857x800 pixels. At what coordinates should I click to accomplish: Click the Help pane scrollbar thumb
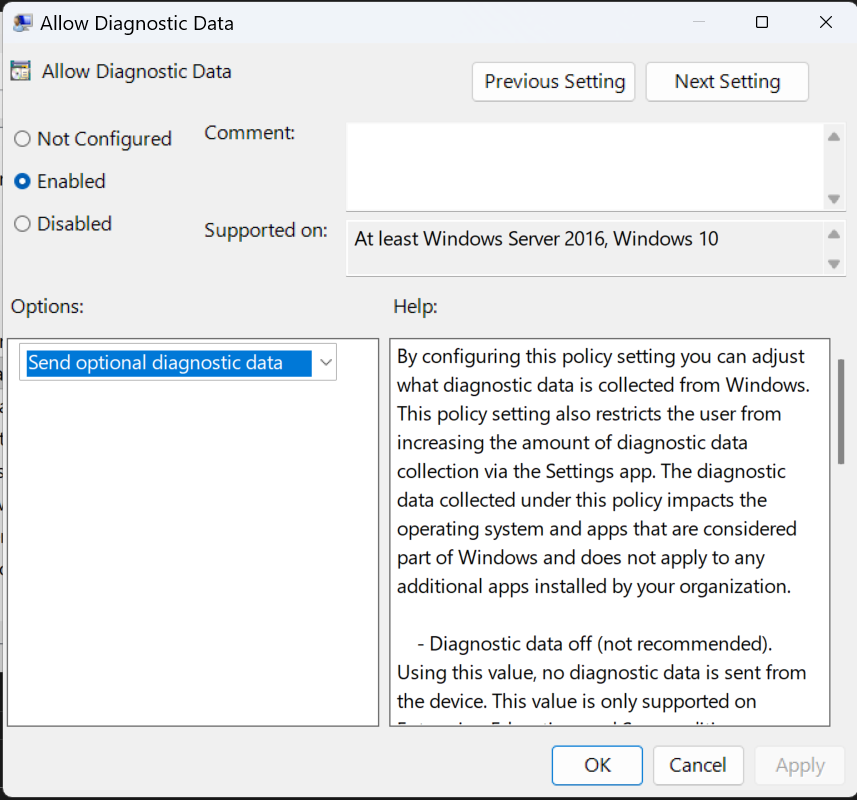tap(841, 412)
